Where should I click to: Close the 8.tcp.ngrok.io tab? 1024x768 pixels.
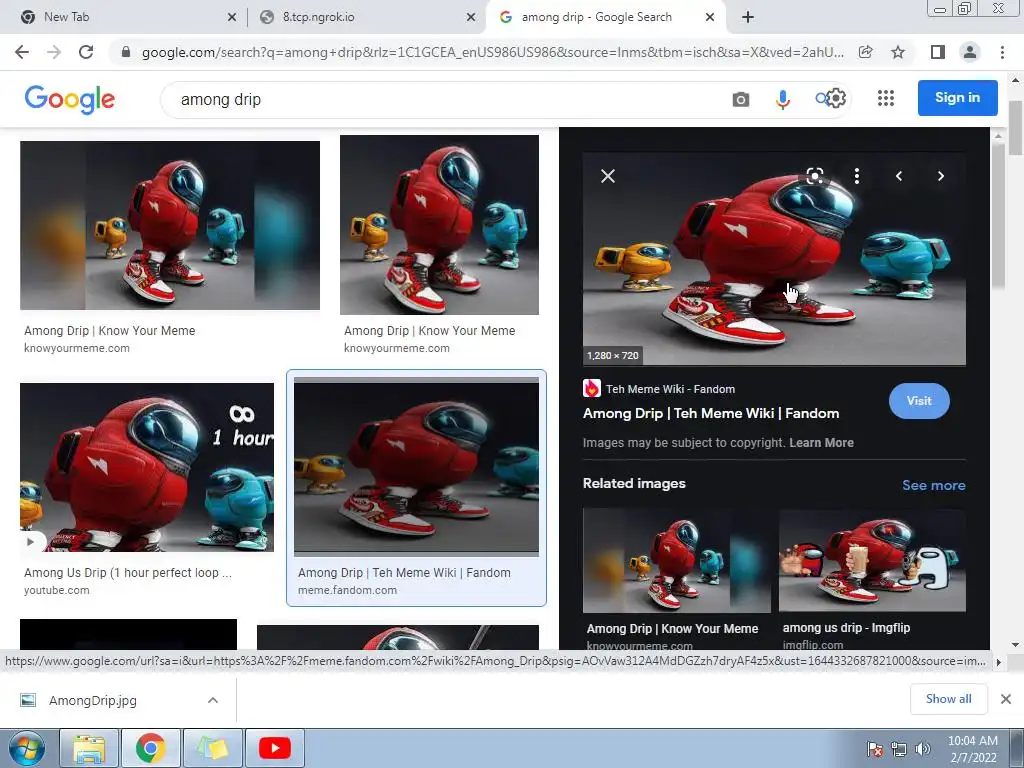click(471, 18)
